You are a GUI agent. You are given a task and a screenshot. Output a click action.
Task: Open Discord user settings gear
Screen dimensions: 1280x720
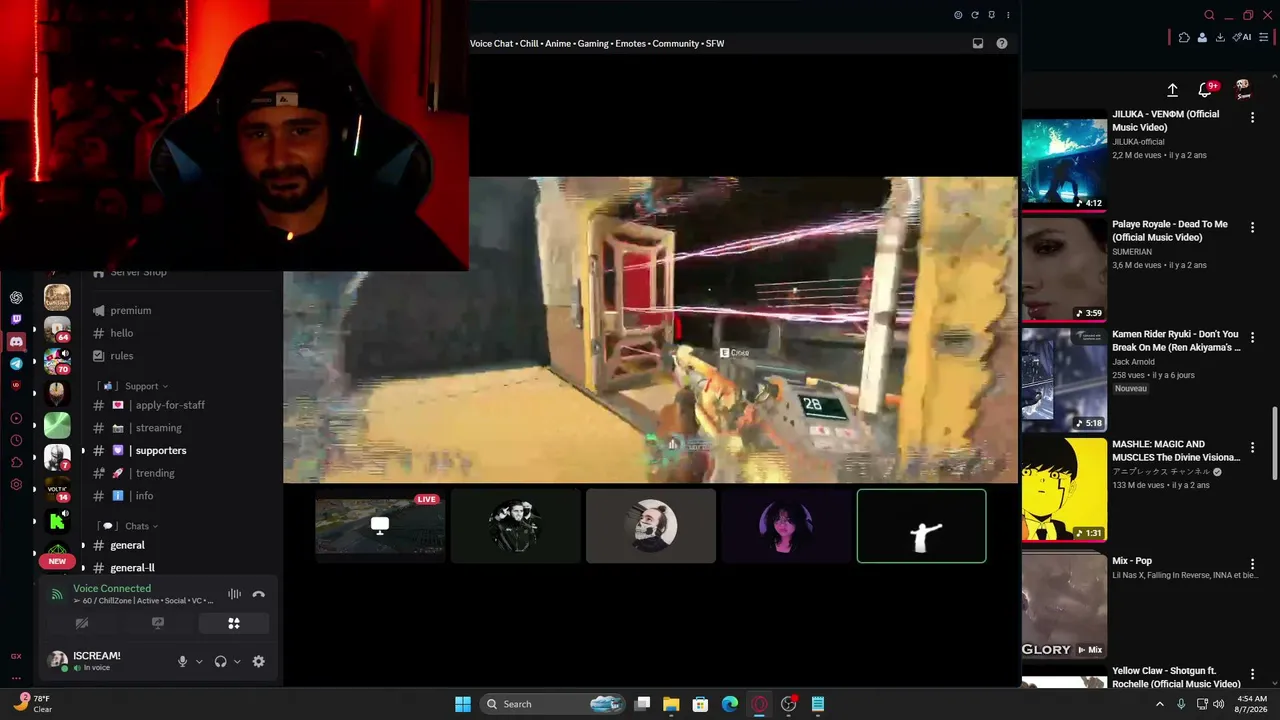(259, 661)
